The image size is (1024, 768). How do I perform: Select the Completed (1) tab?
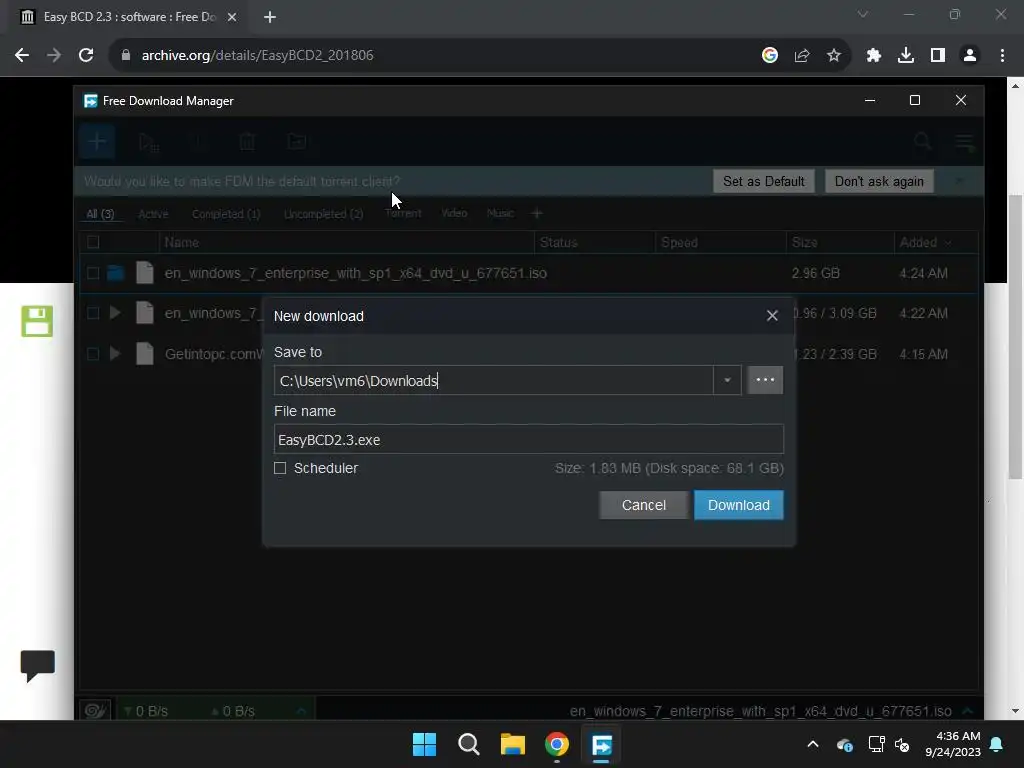pos(226,214)
